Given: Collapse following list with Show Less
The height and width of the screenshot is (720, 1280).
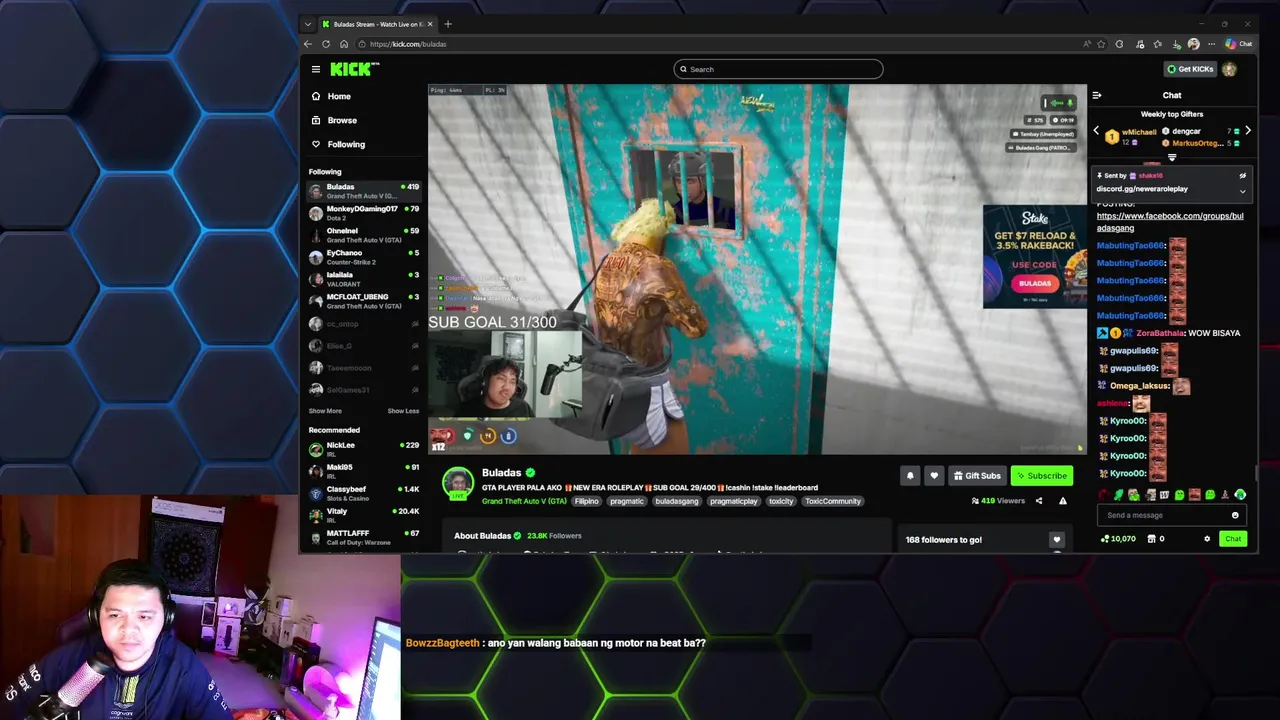Looking at the screenshot, I should tap(403, 411).
